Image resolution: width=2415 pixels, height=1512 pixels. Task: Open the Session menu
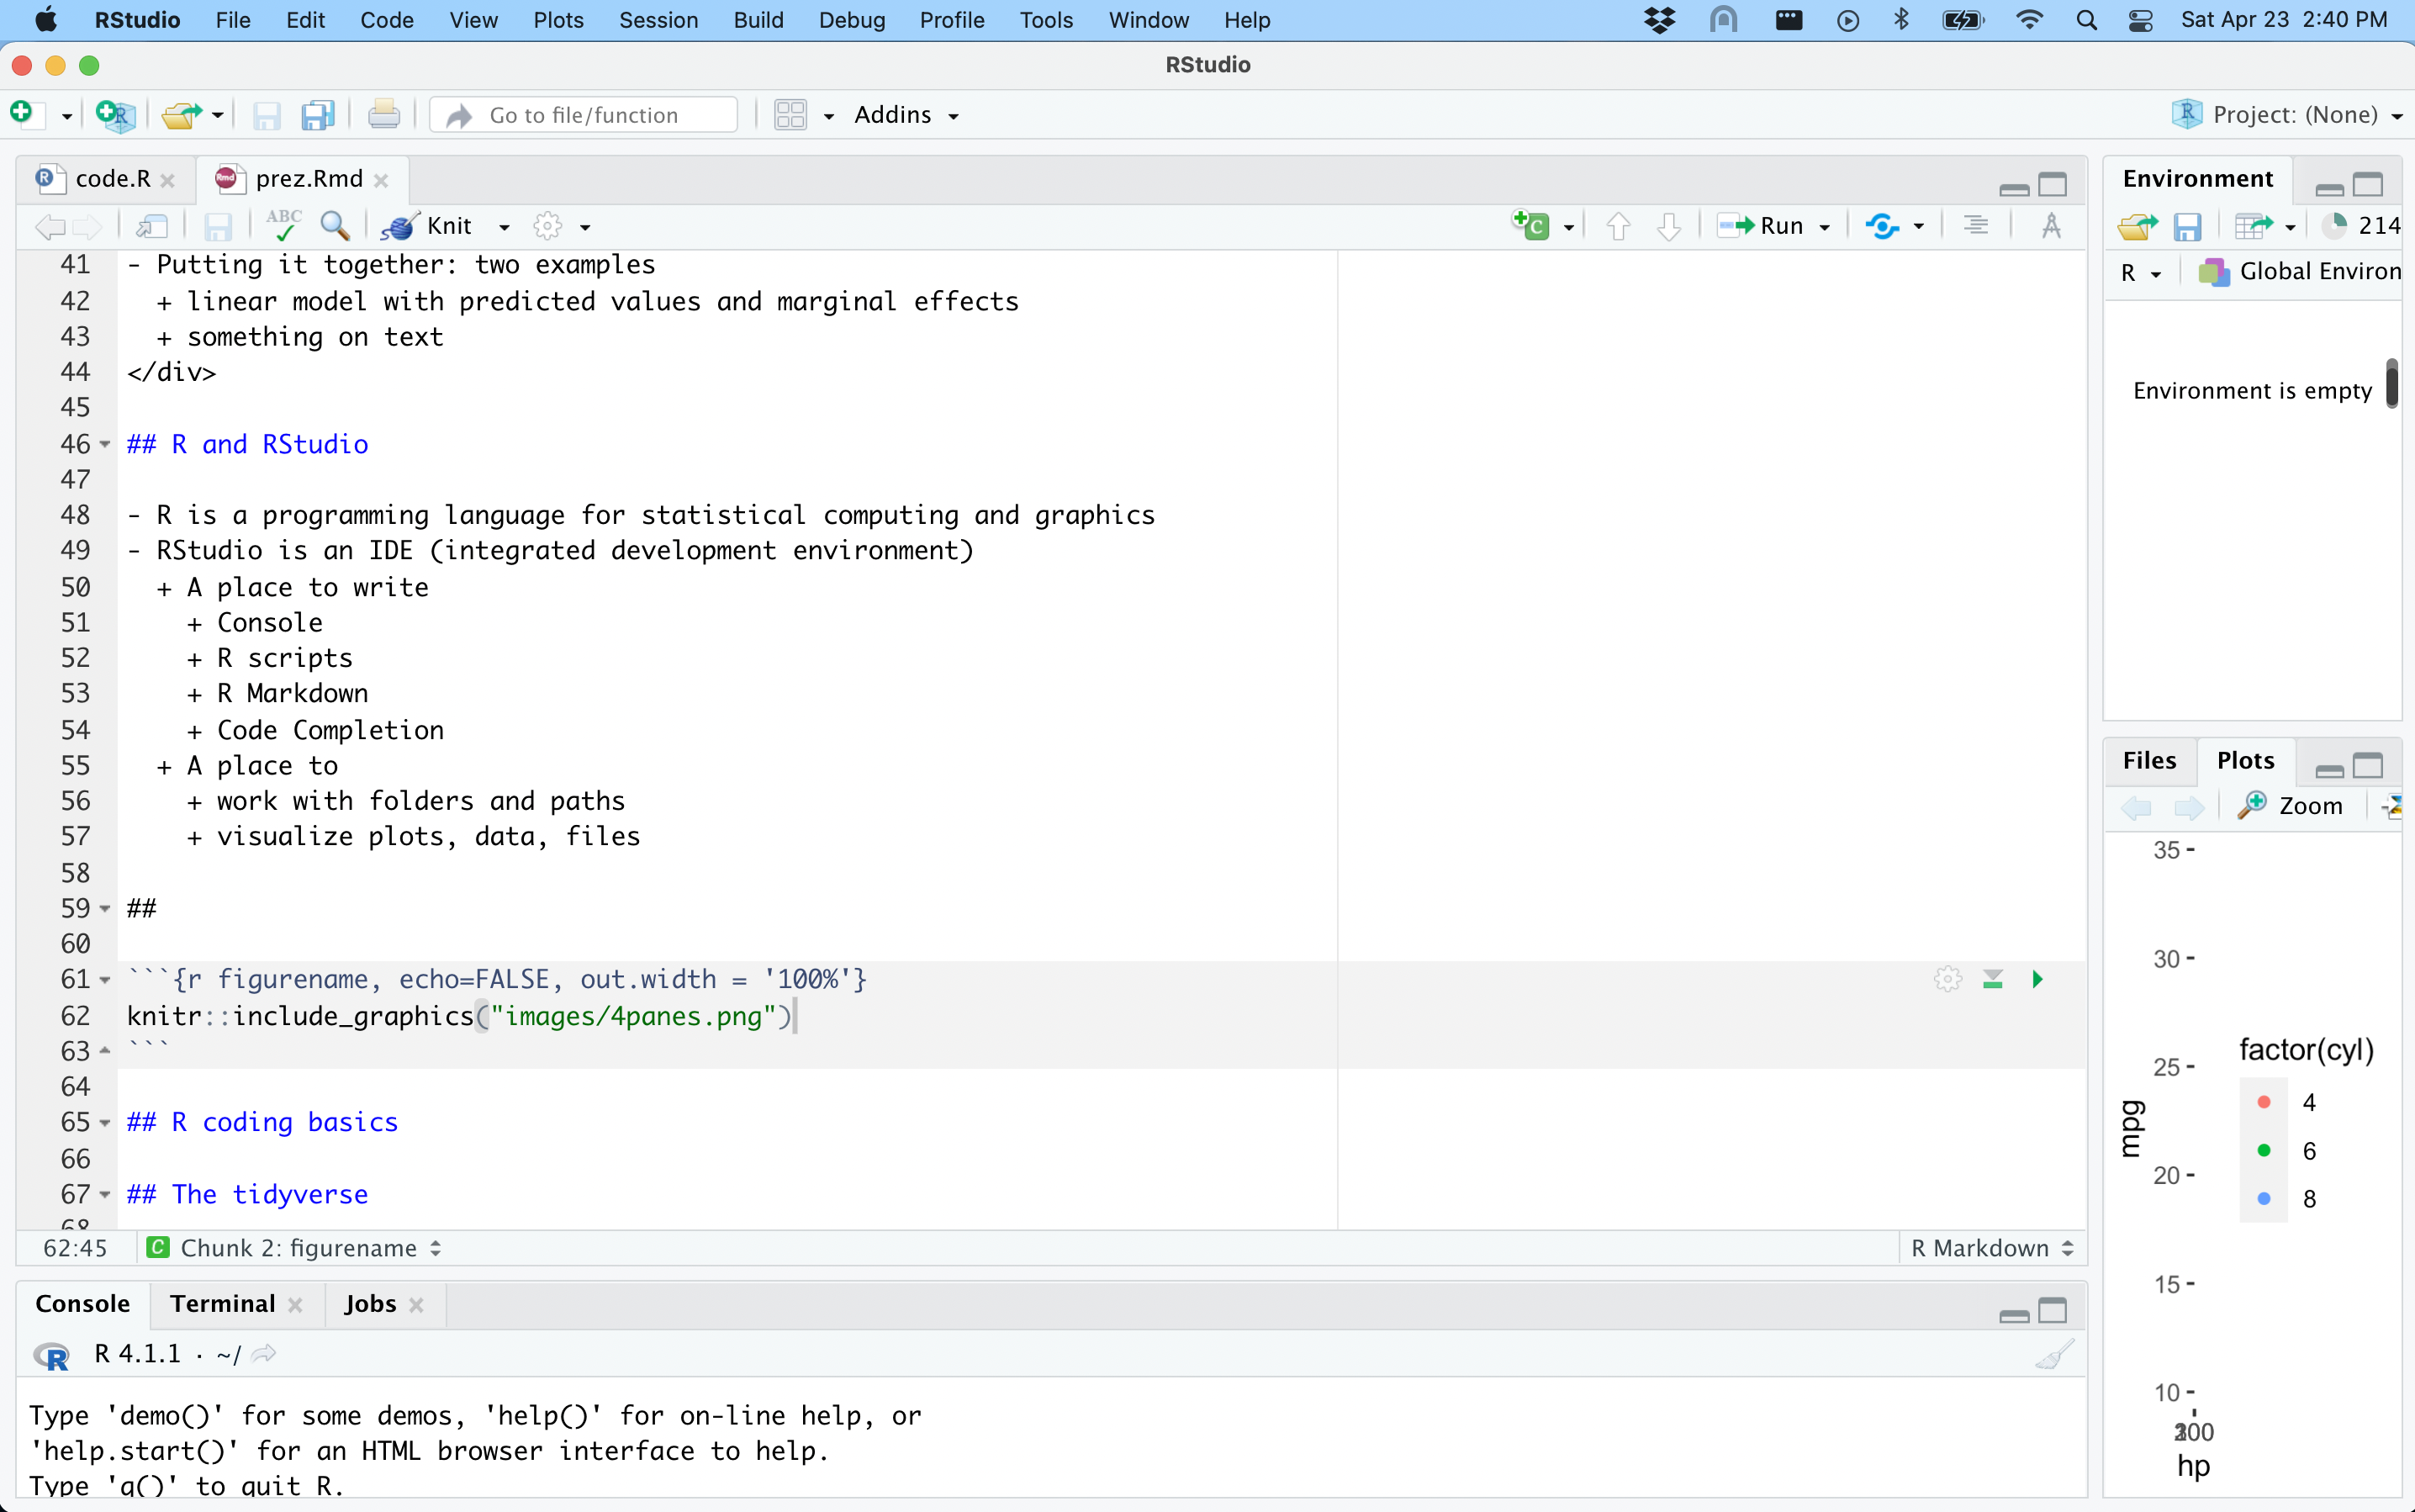click(x=658, y=20)
